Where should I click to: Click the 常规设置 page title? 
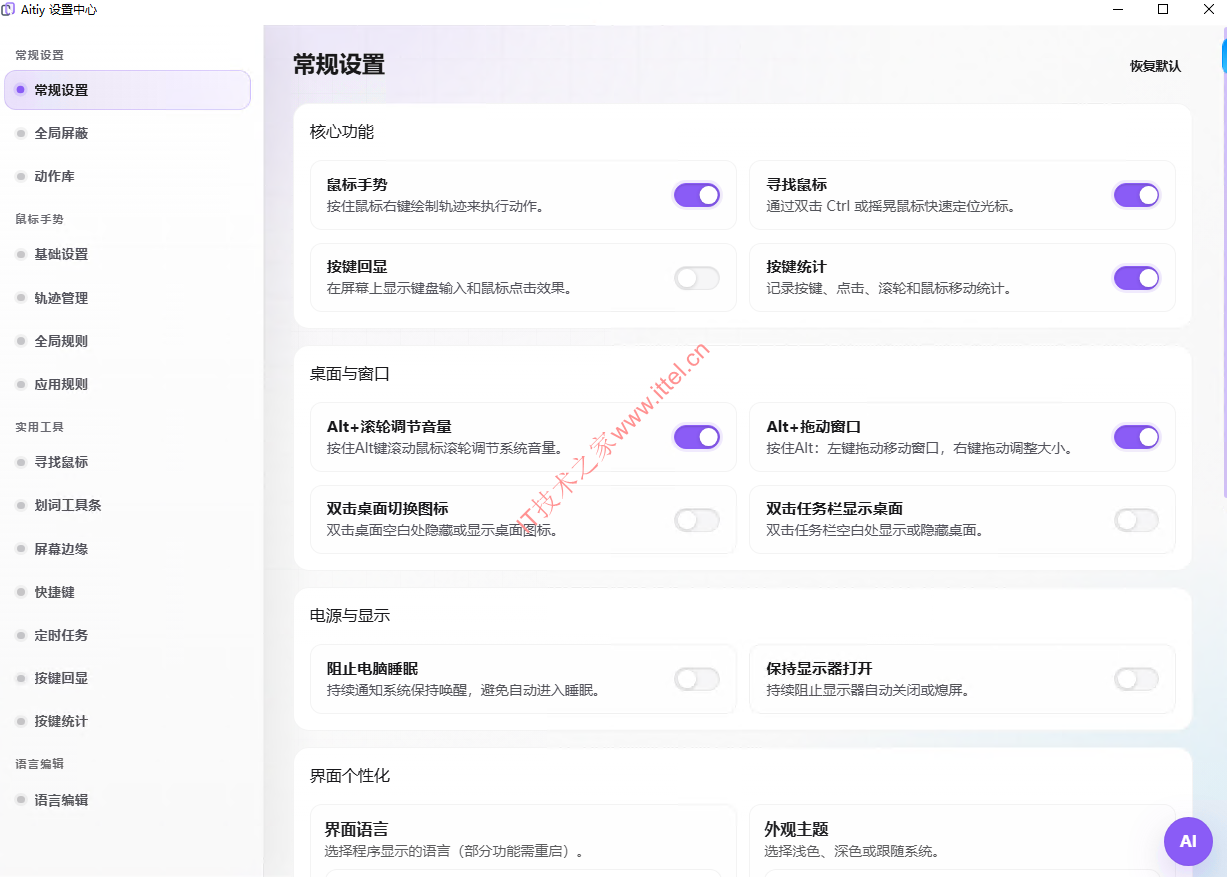[x=339, y=65]
